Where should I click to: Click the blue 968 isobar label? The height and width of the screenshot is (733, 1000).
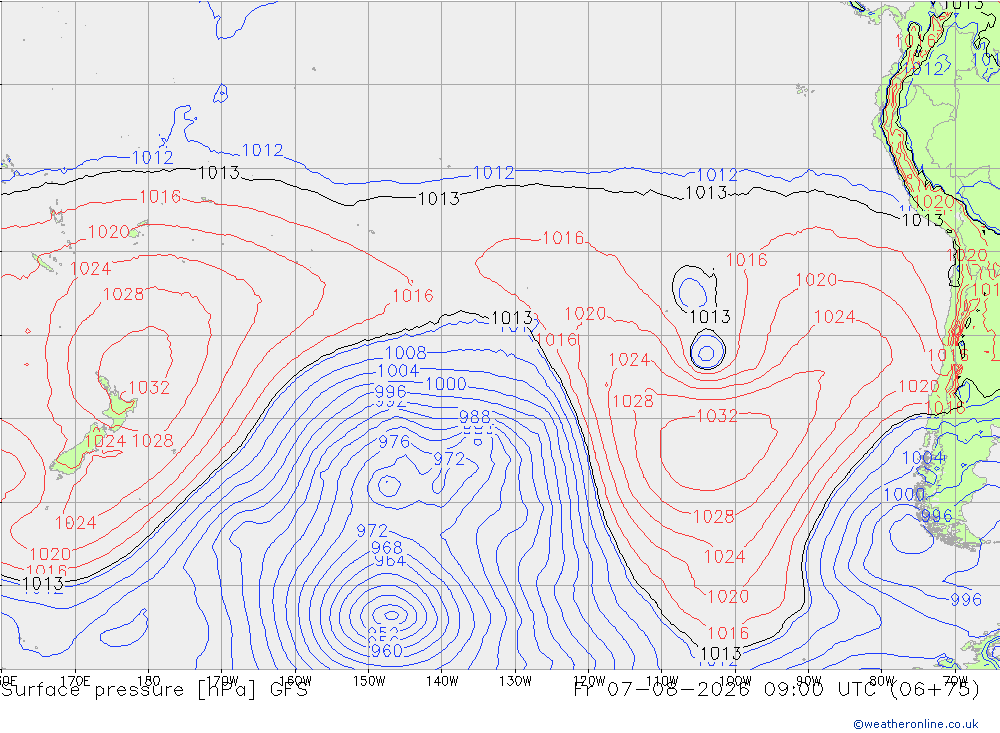[x=386, y=547]
